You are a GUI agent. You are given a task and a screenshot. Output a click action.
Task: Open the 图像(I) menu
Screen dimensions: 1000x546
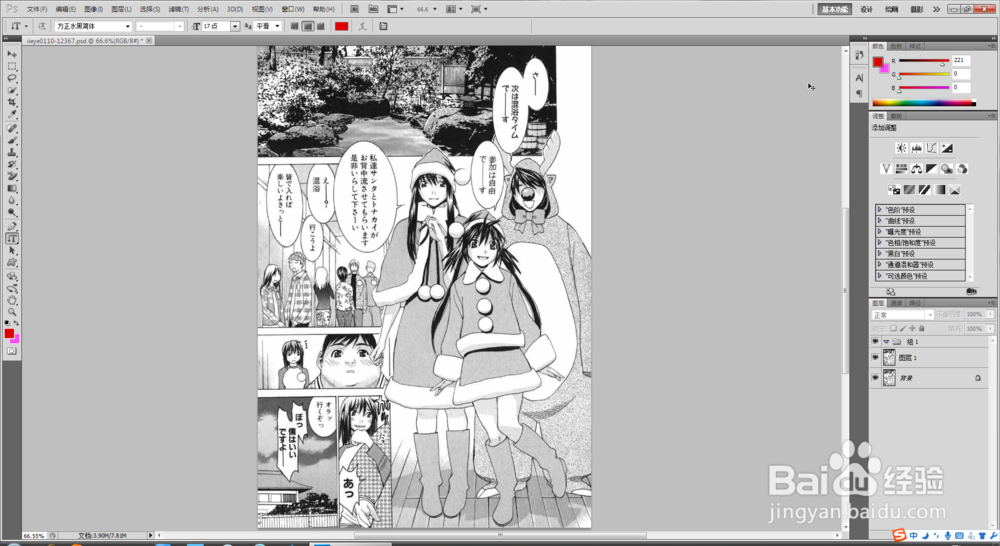pos(93,10)
